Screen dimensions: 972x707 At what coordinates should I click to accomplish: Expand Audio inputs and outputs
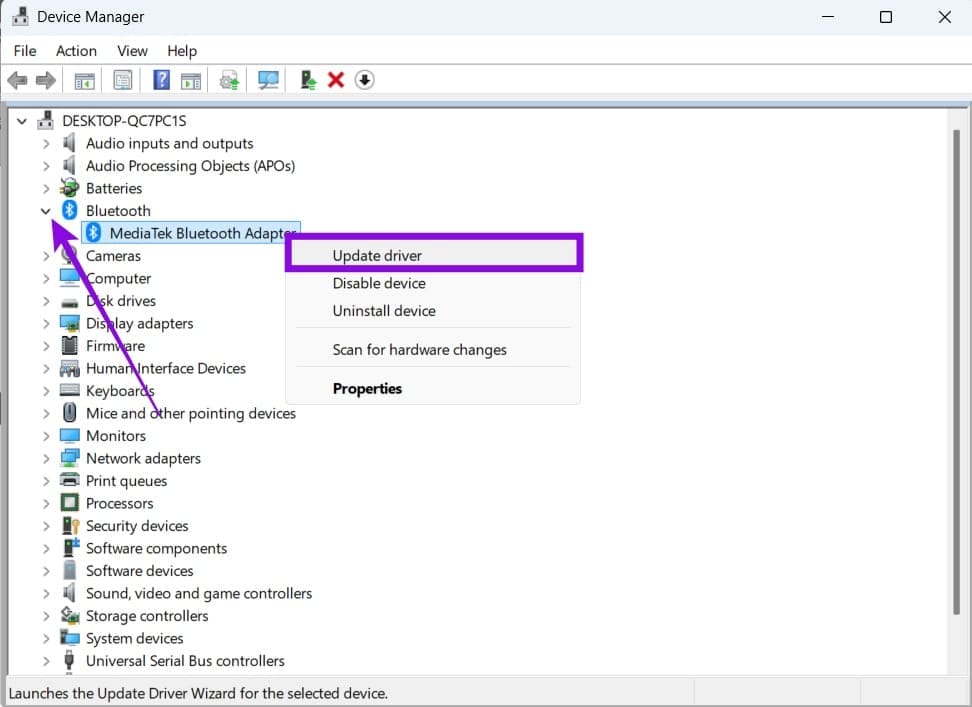point(46,144)
